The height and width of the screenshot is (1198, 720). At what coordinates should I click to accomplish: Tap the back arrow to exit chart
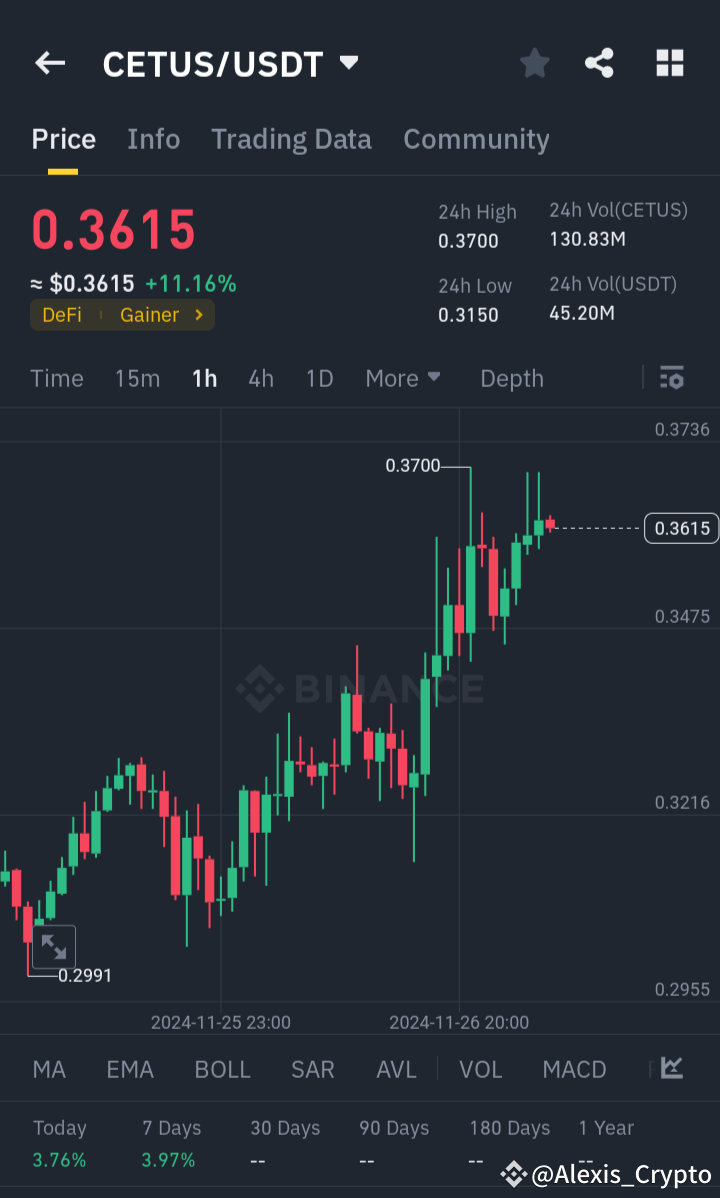point(49,62)
